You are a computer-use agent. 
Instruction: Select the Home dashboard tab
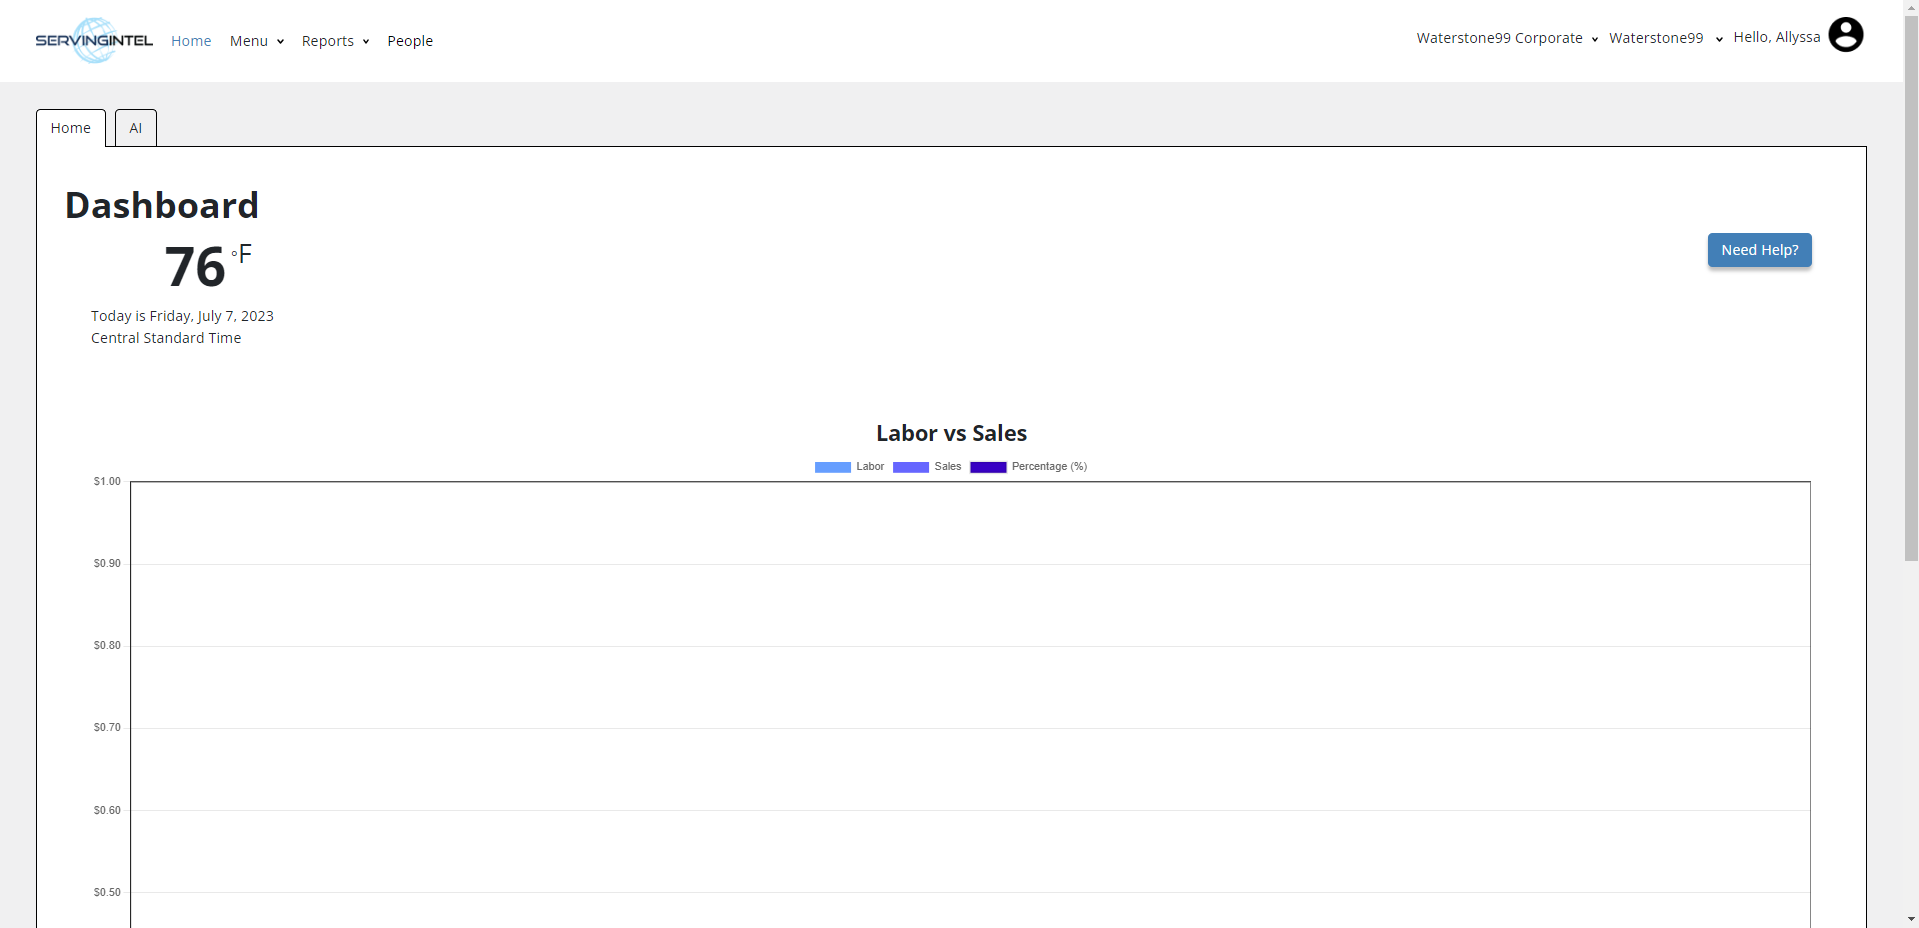click(71, 128)
